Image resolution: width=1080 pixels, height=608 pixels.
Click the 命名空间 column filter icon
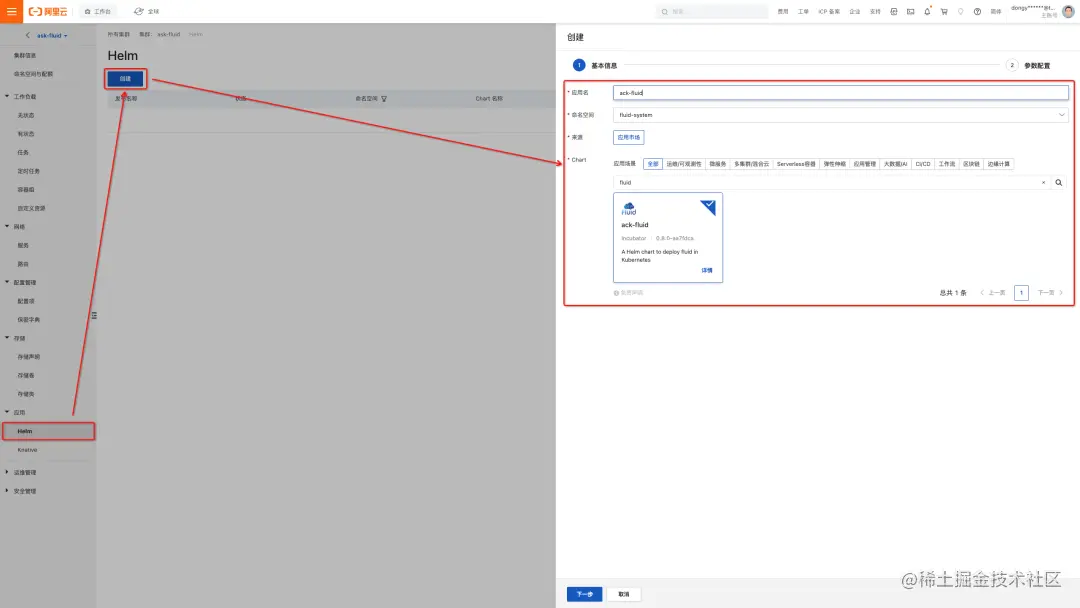click(x=384, y=98)
